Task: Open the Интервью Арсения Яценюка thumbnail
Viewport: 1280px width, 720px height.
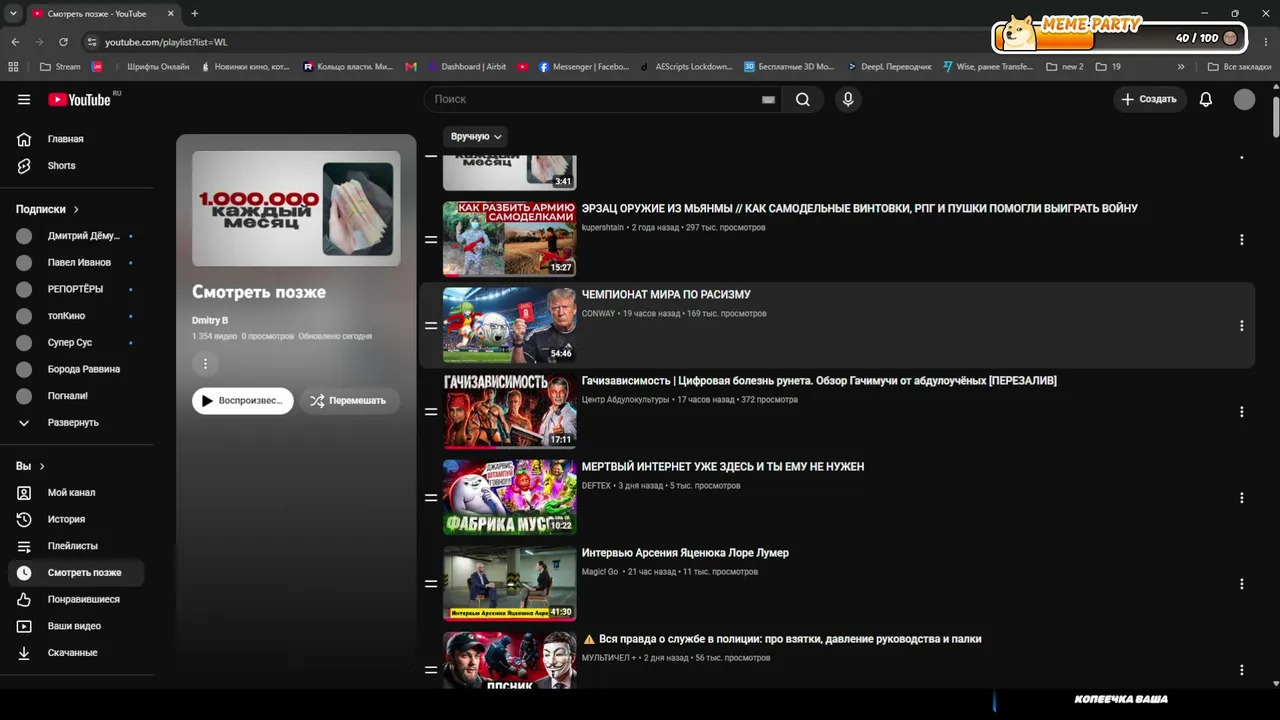Action: (x=510, y=583)
